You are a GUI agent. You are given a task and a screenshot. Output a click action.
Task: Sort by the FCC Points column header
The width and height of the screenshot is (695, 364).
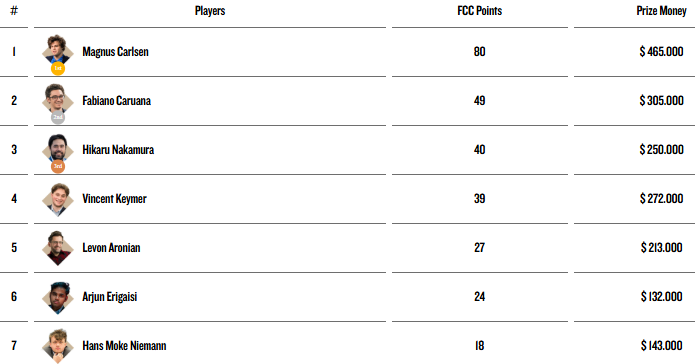pos(480,11)
